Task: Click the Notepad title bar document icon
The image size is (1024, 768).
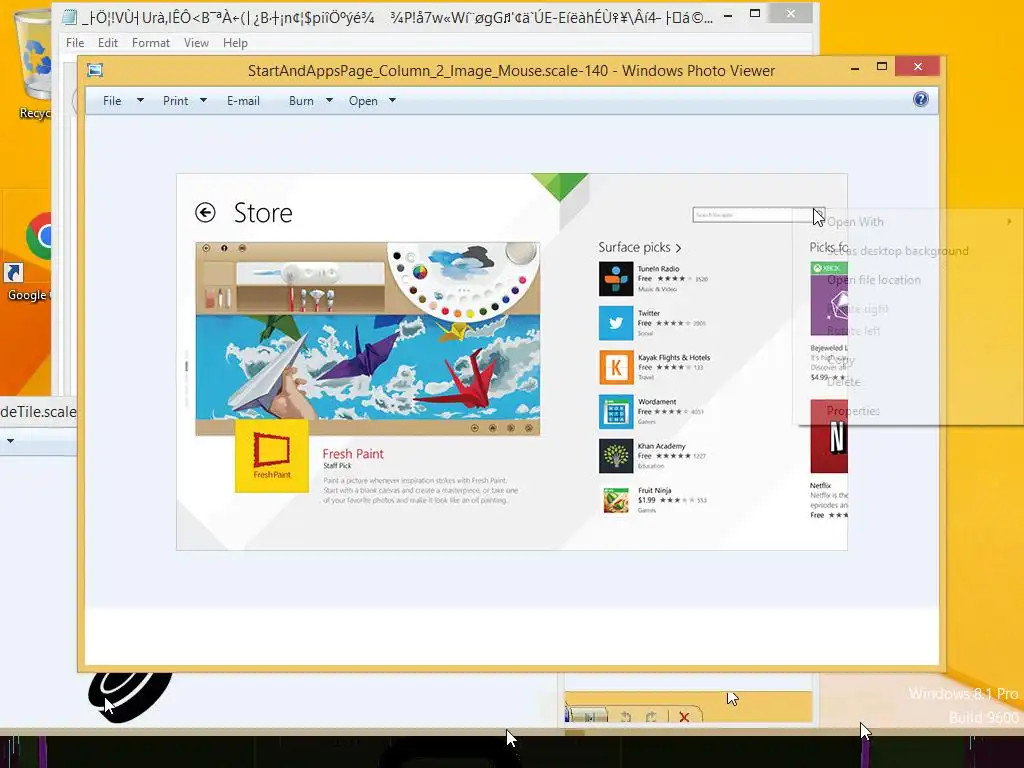Action: [70, 17]
